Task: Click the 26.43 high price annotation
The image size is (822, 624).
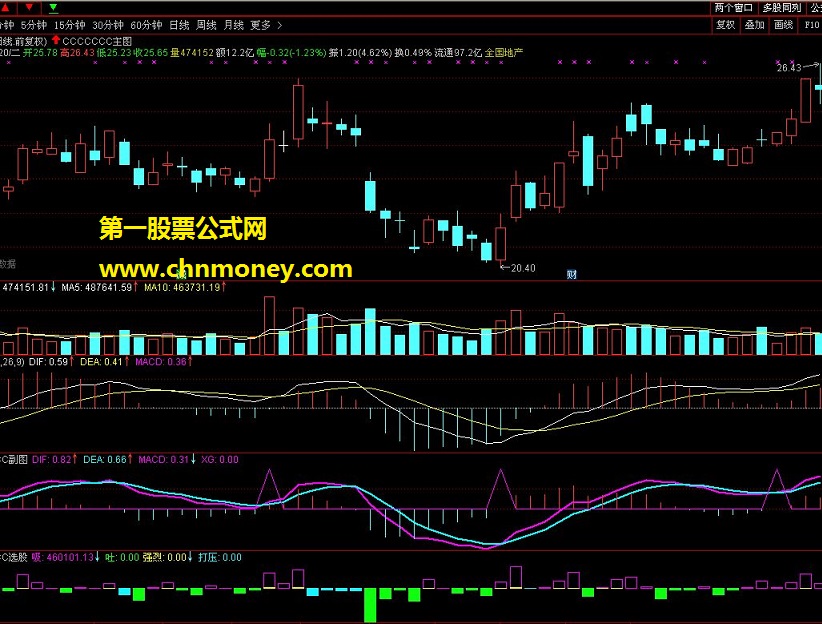Action: pyautogui.click(x=789, y=68)
